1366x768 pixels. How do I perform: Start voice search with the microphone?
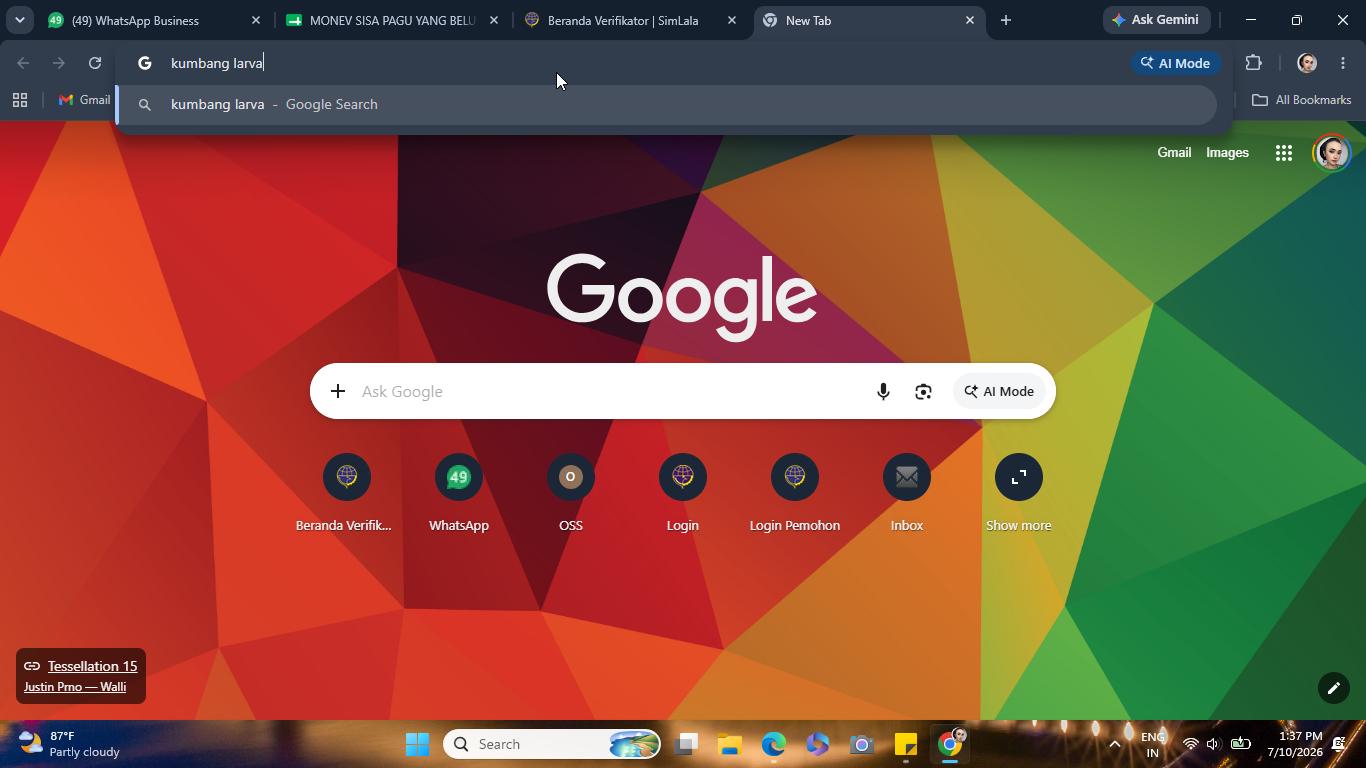tap(883, 391)
